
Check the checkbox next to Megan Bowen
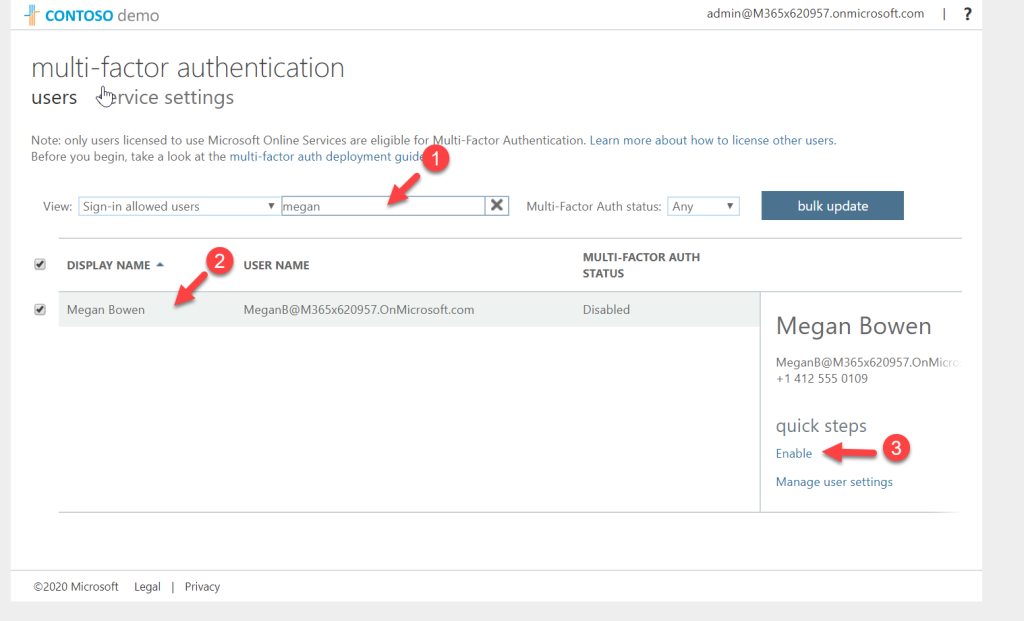tap(40, 309)
